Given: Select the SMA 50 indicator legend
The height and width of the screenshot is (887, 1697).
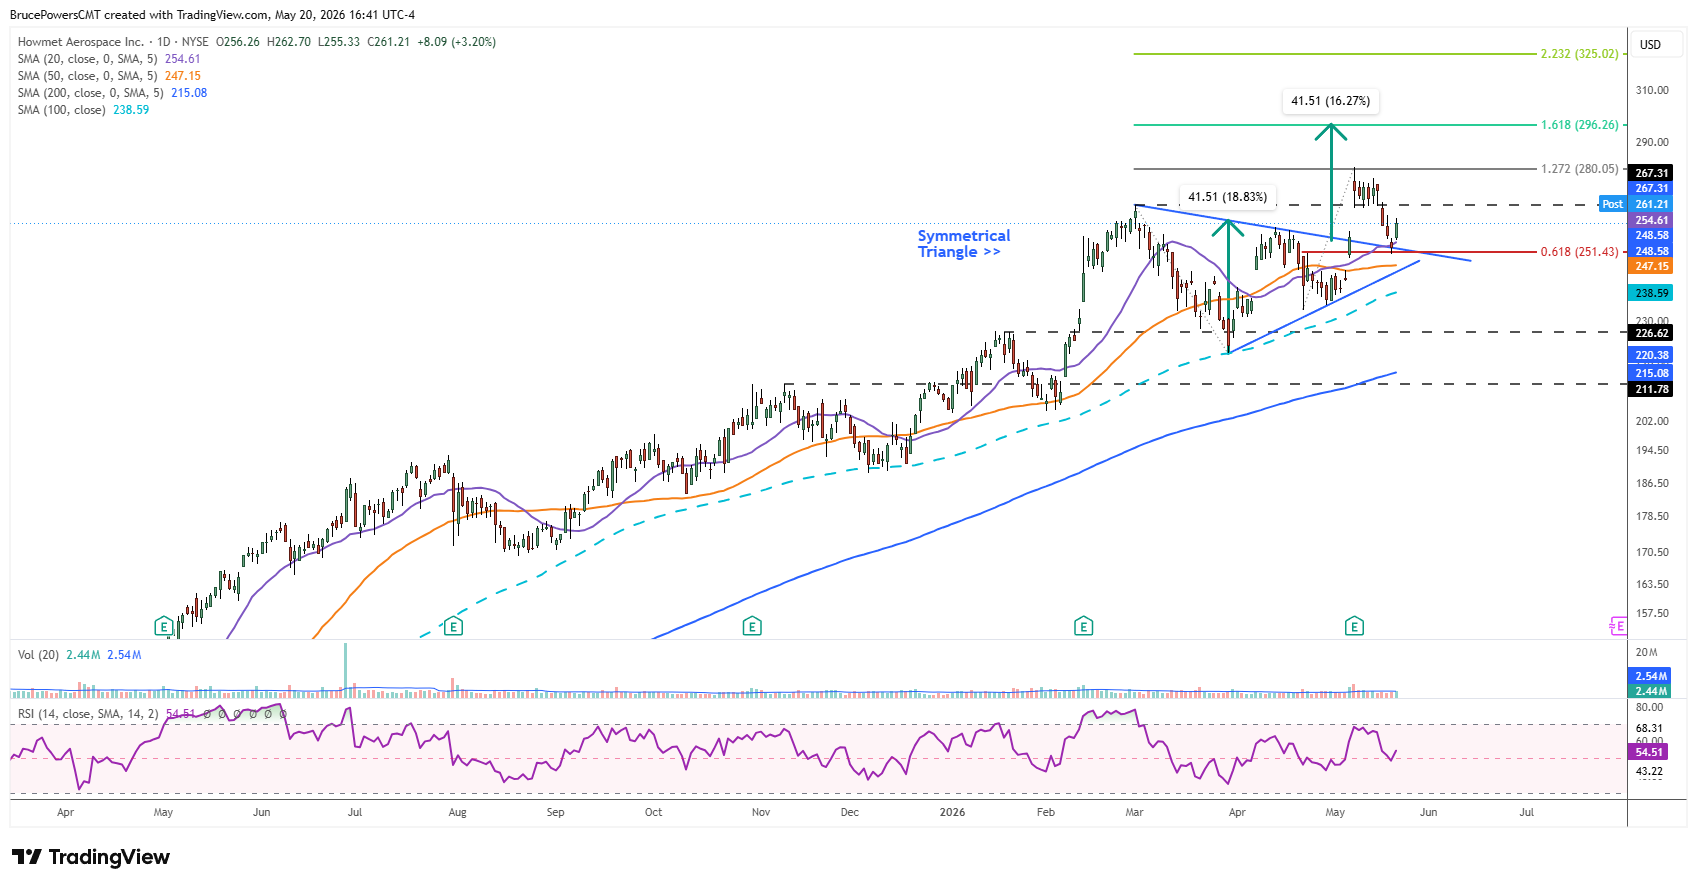Looking at the screenshot, I should tap(109, 76).
